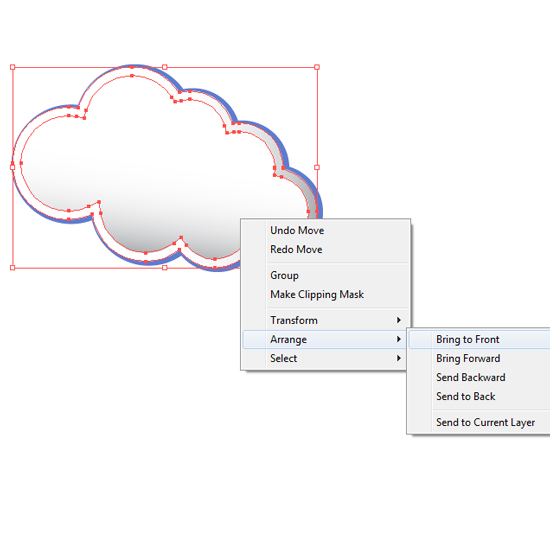Choose Make Clipping Mask option
The width and height of the screenshot is (550, 550).
[326, 294]
